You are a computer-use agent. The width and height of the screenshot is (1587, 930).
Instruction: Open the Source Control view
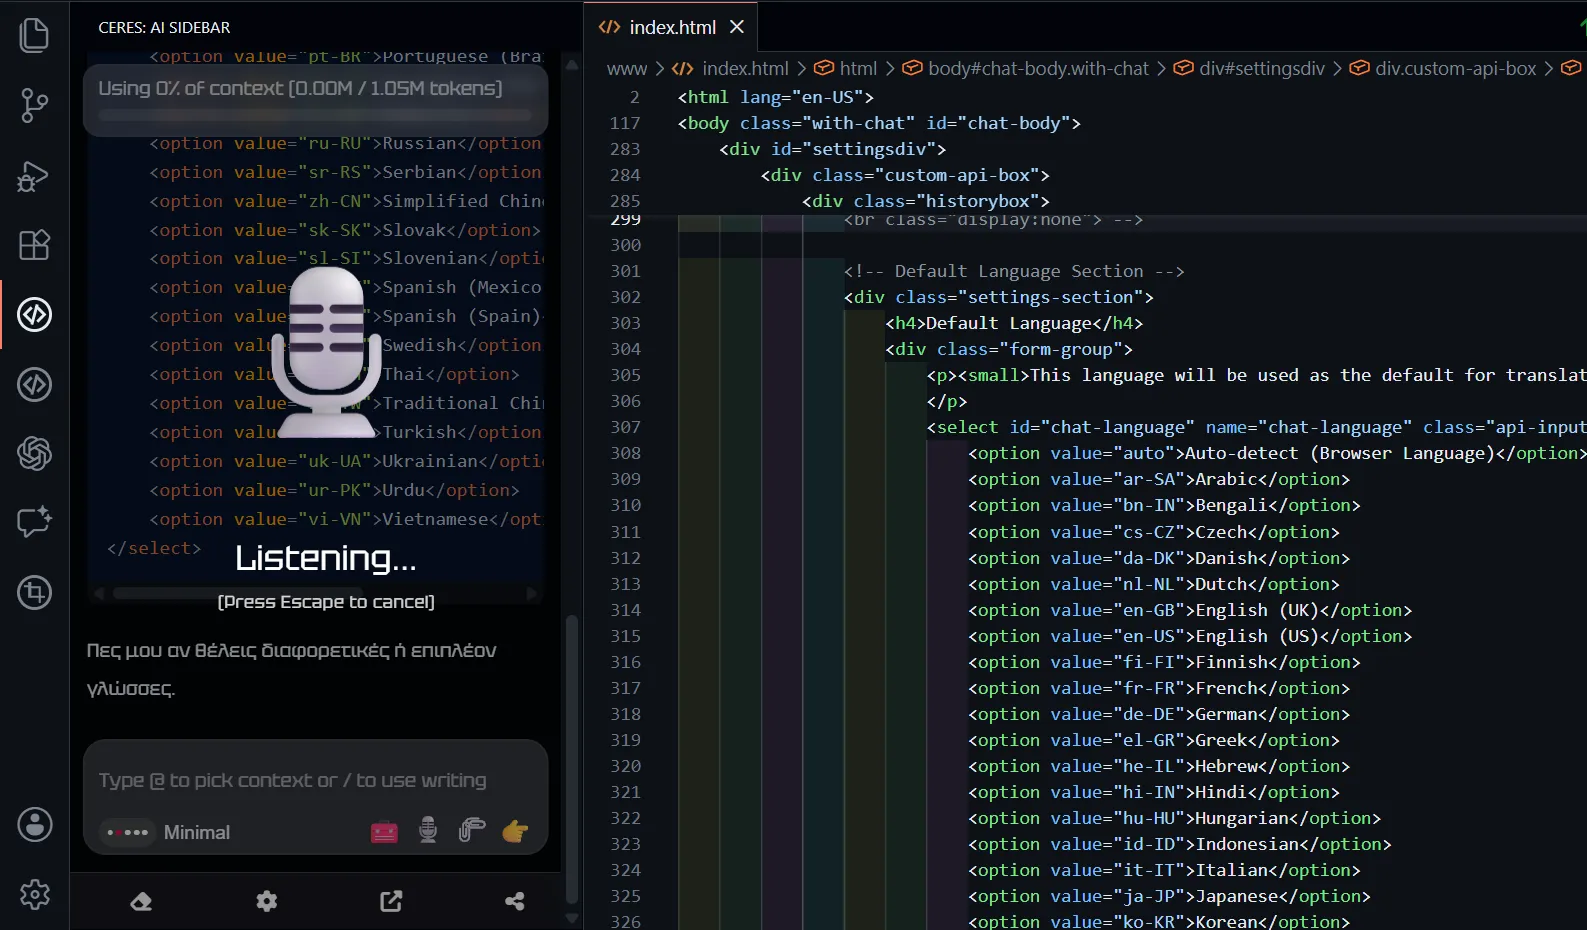point(35,105)
